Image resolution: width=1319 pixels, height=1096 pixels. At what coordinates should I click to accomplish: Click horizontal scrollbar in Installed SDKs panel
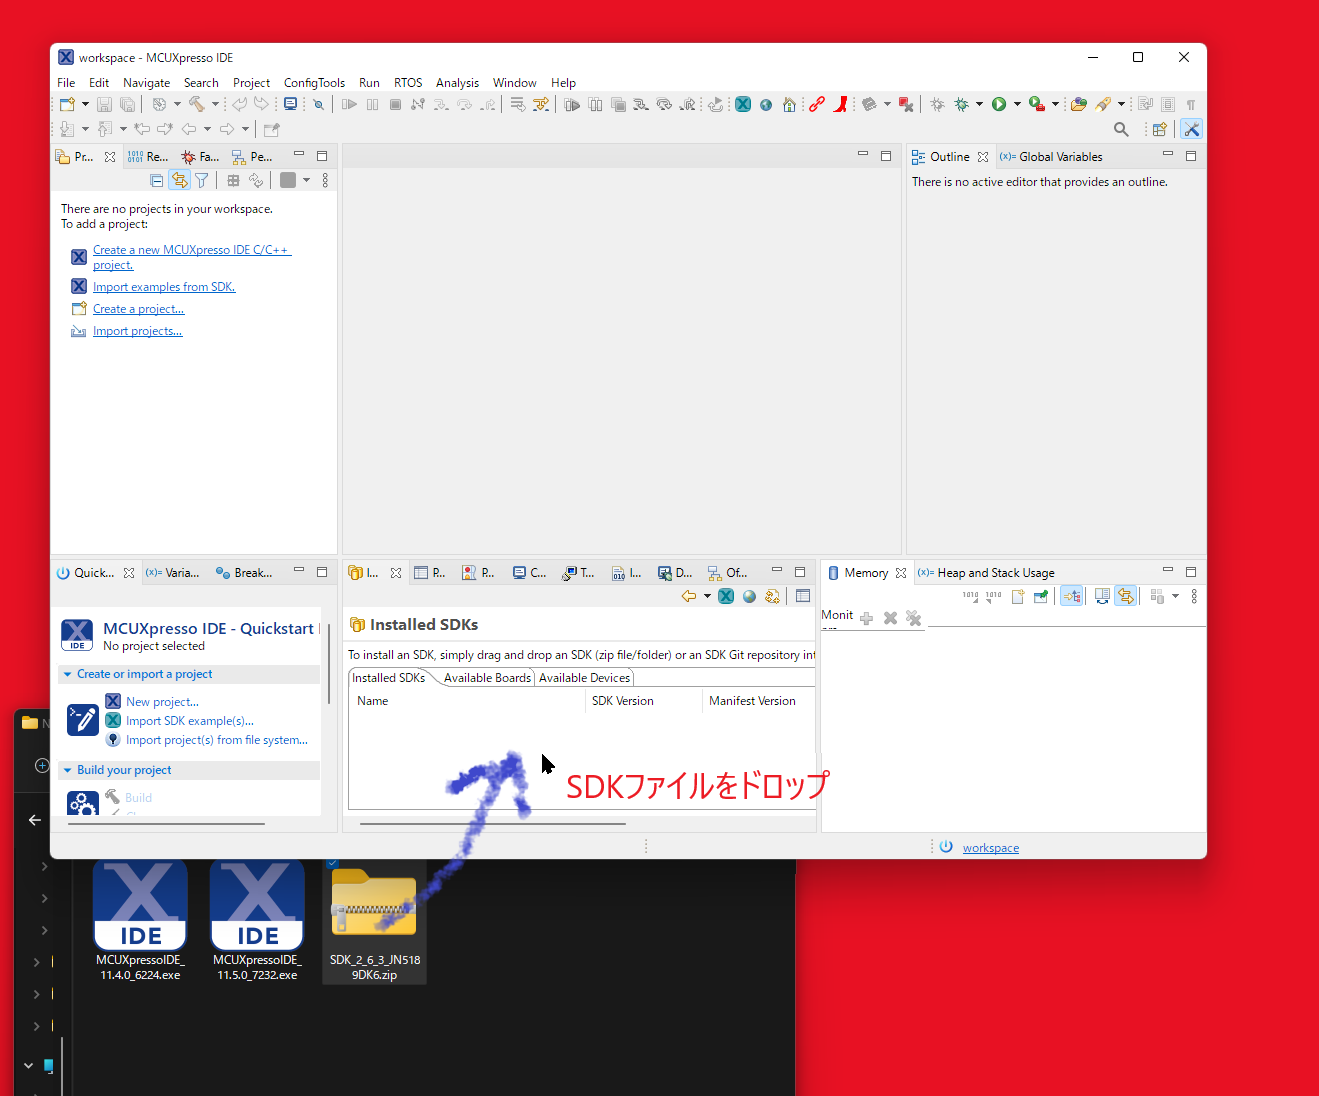[x=493, y=824]
